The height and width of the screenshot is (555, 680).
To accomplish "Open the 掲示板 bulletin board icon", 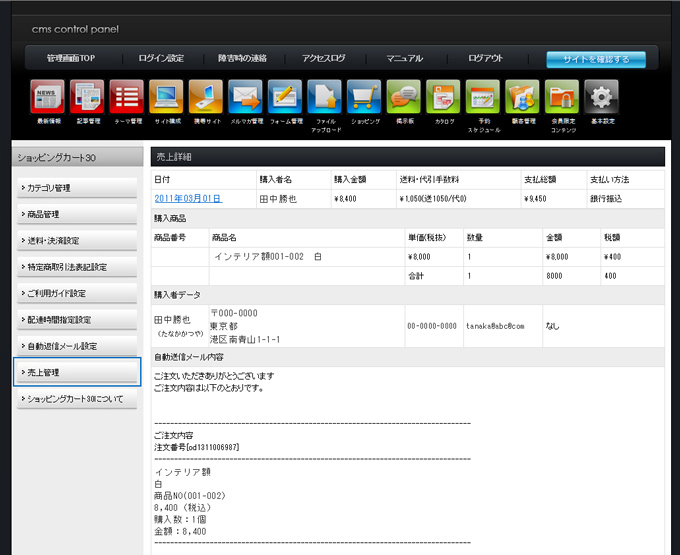I will (404, 98).
